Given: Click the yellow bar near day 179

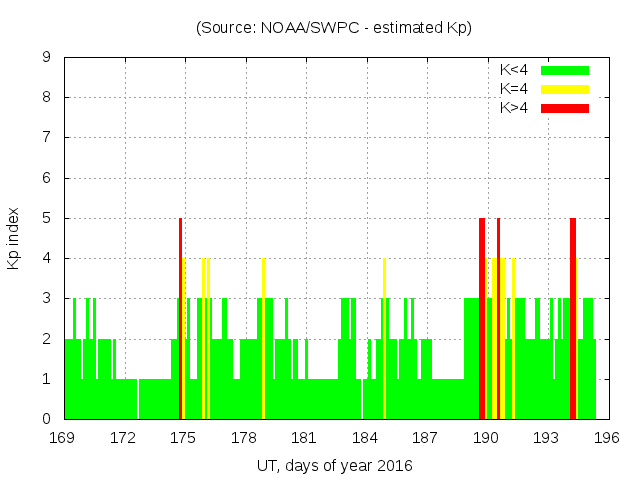Looking at the screenshot, I should 263,340.
